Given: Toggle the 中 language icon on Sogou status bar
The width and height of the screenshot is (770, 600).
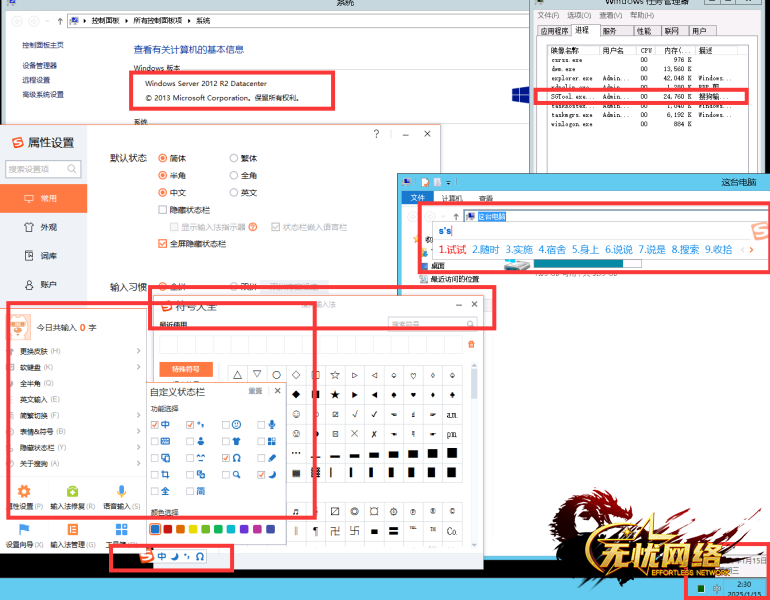Looking at the screenshot, I should (162, 556).
